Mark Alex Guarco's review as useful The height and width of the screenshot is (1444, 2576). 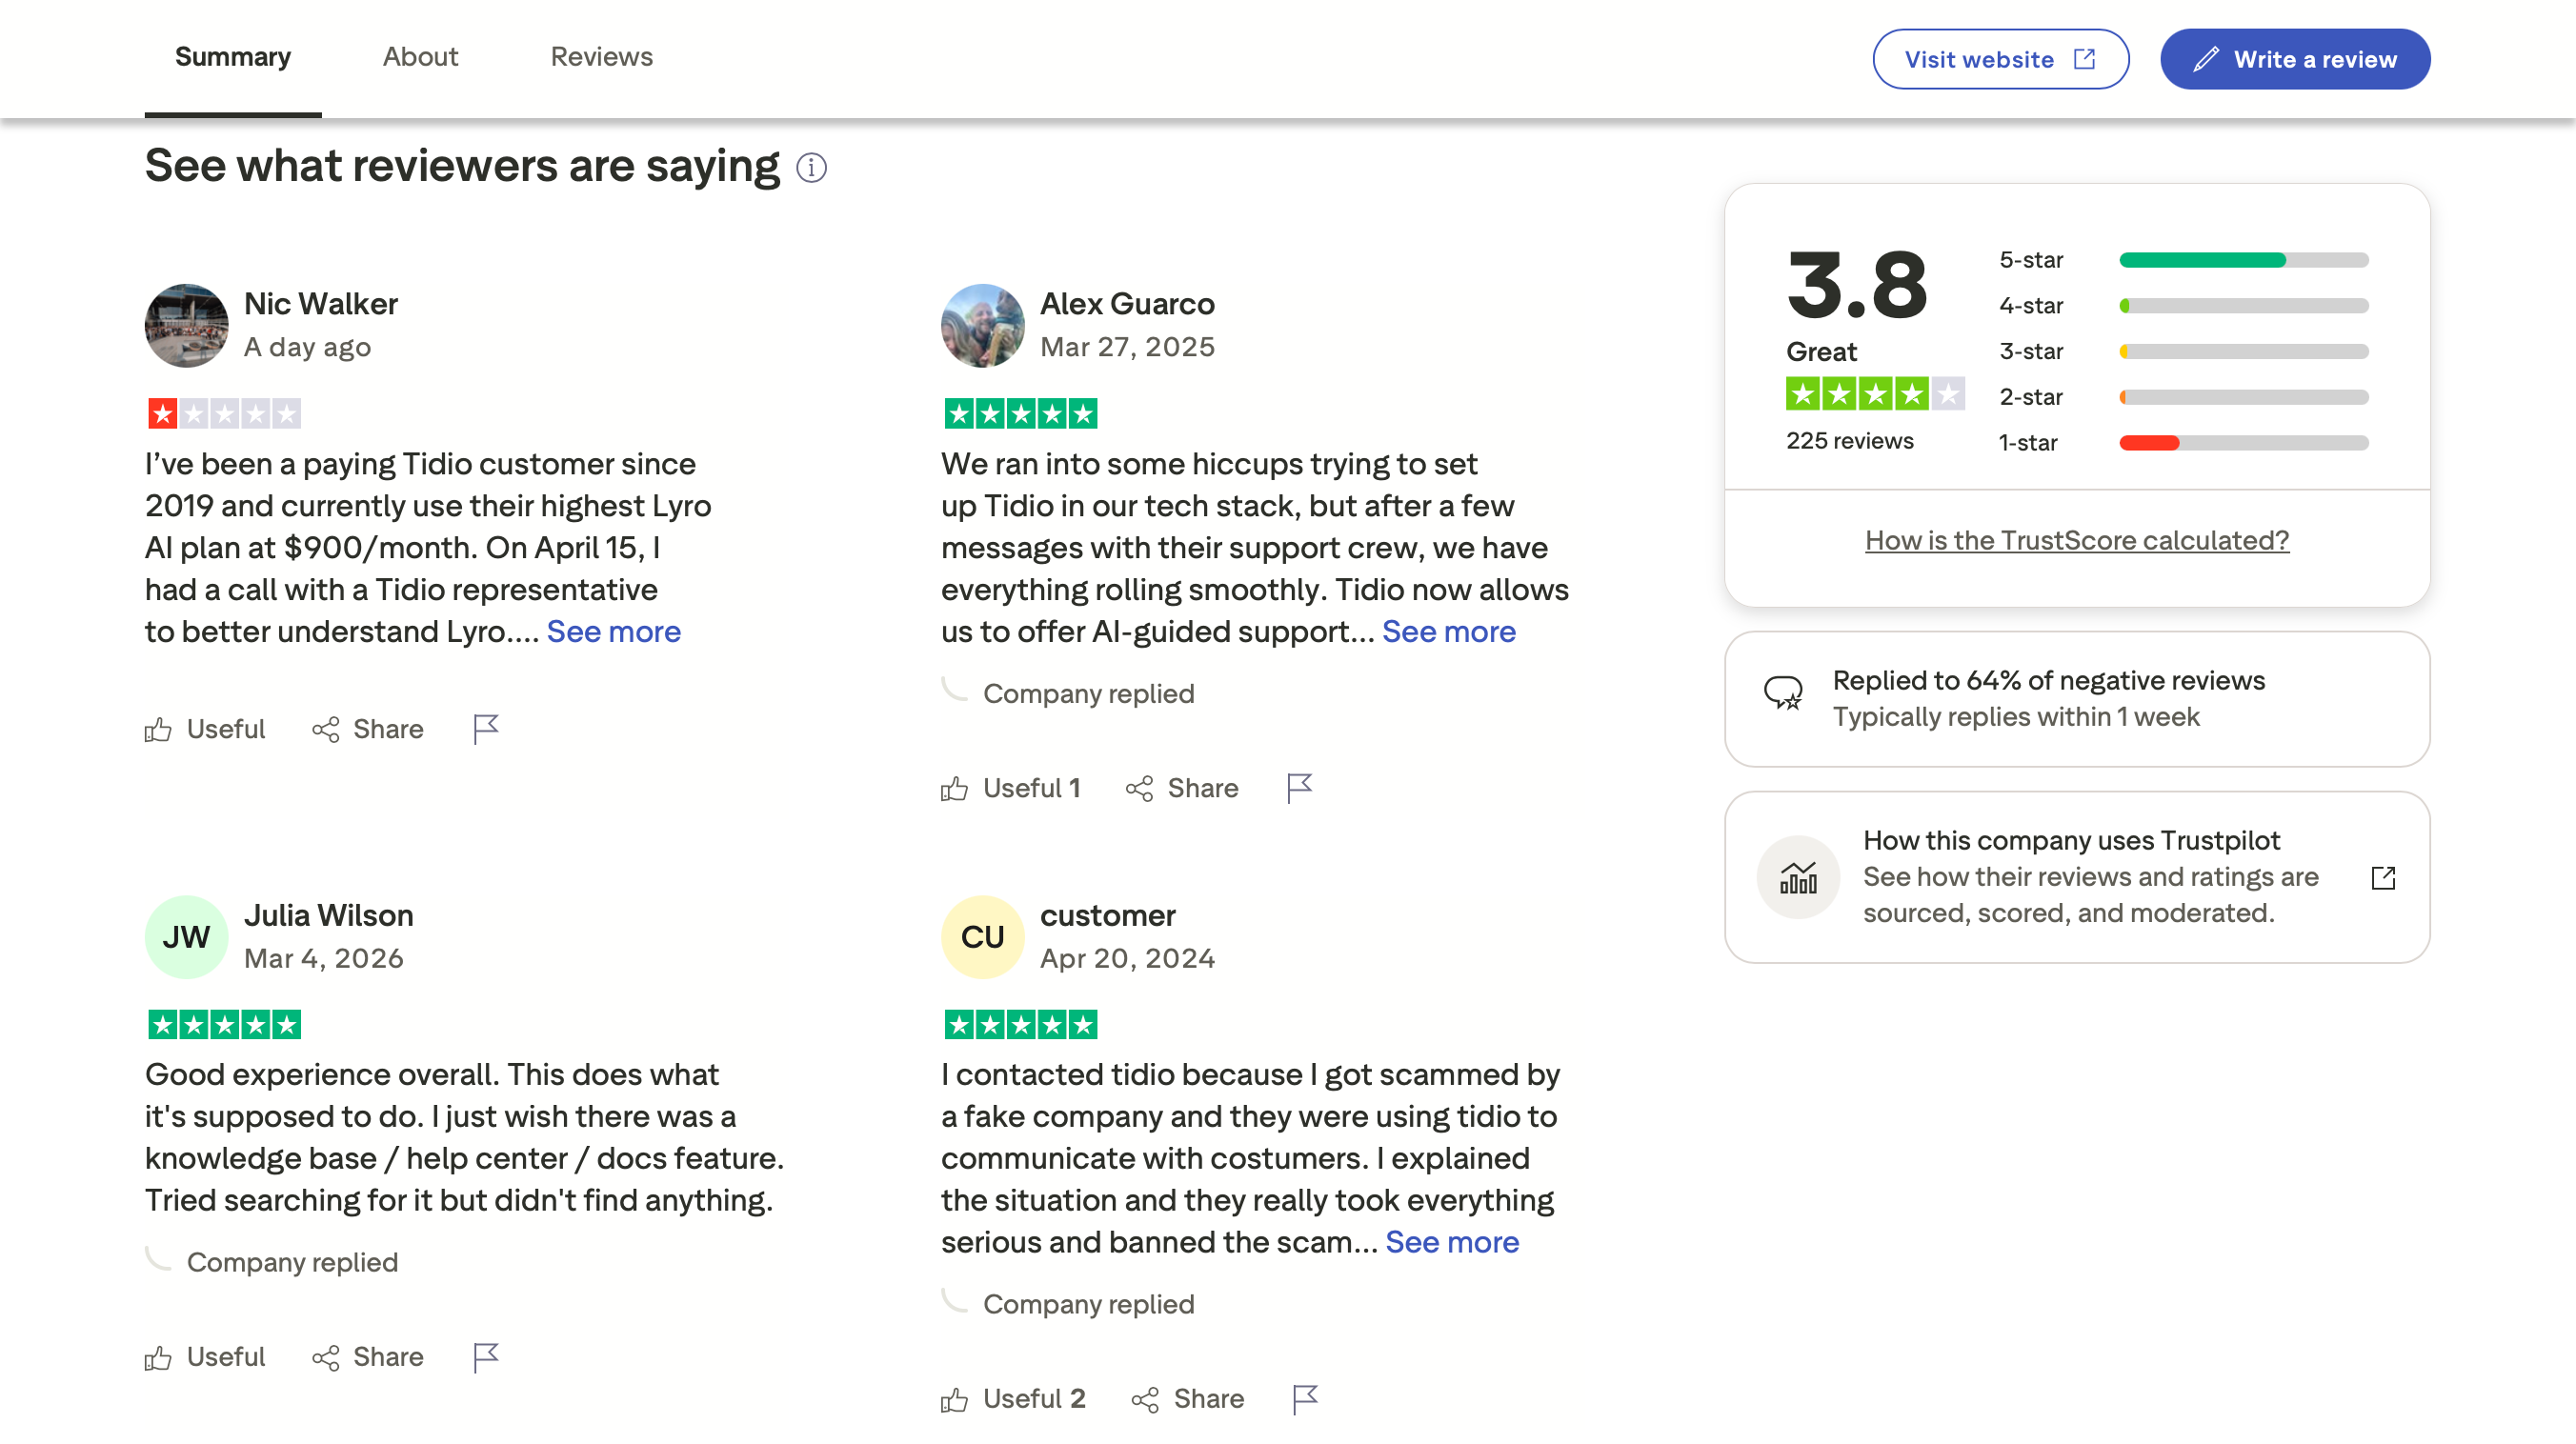[1010, 788]
